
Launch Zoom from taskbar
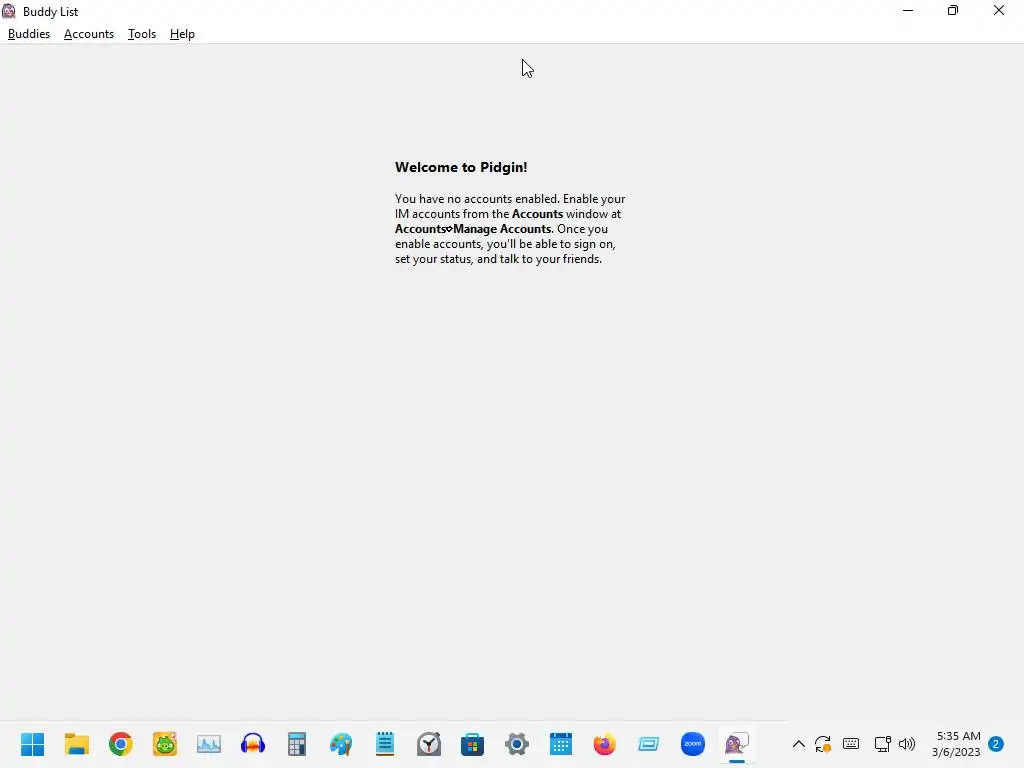tap(693, 744)
